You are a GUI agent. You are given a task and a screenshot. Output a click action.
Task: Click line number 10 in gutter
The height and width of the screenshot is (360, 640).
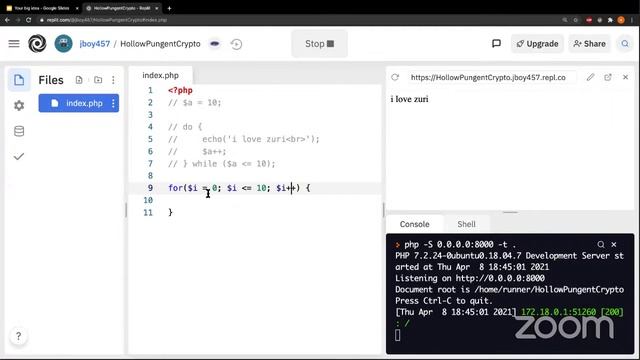pyautogui.click(x=148, y=200)
